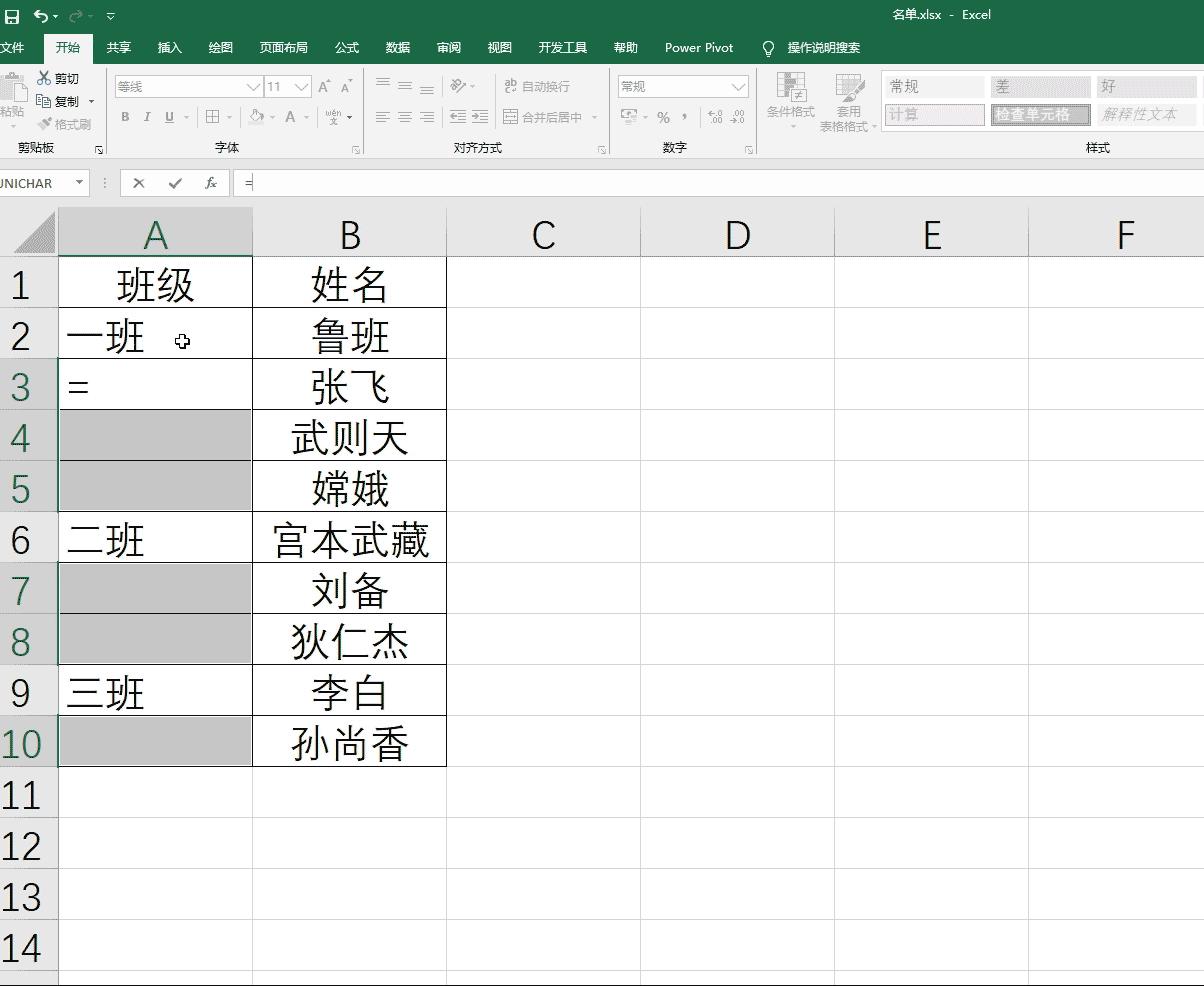Click the Undo arrow icon
The height and width of the screenshot is (986, 1204).
(40, 16)
